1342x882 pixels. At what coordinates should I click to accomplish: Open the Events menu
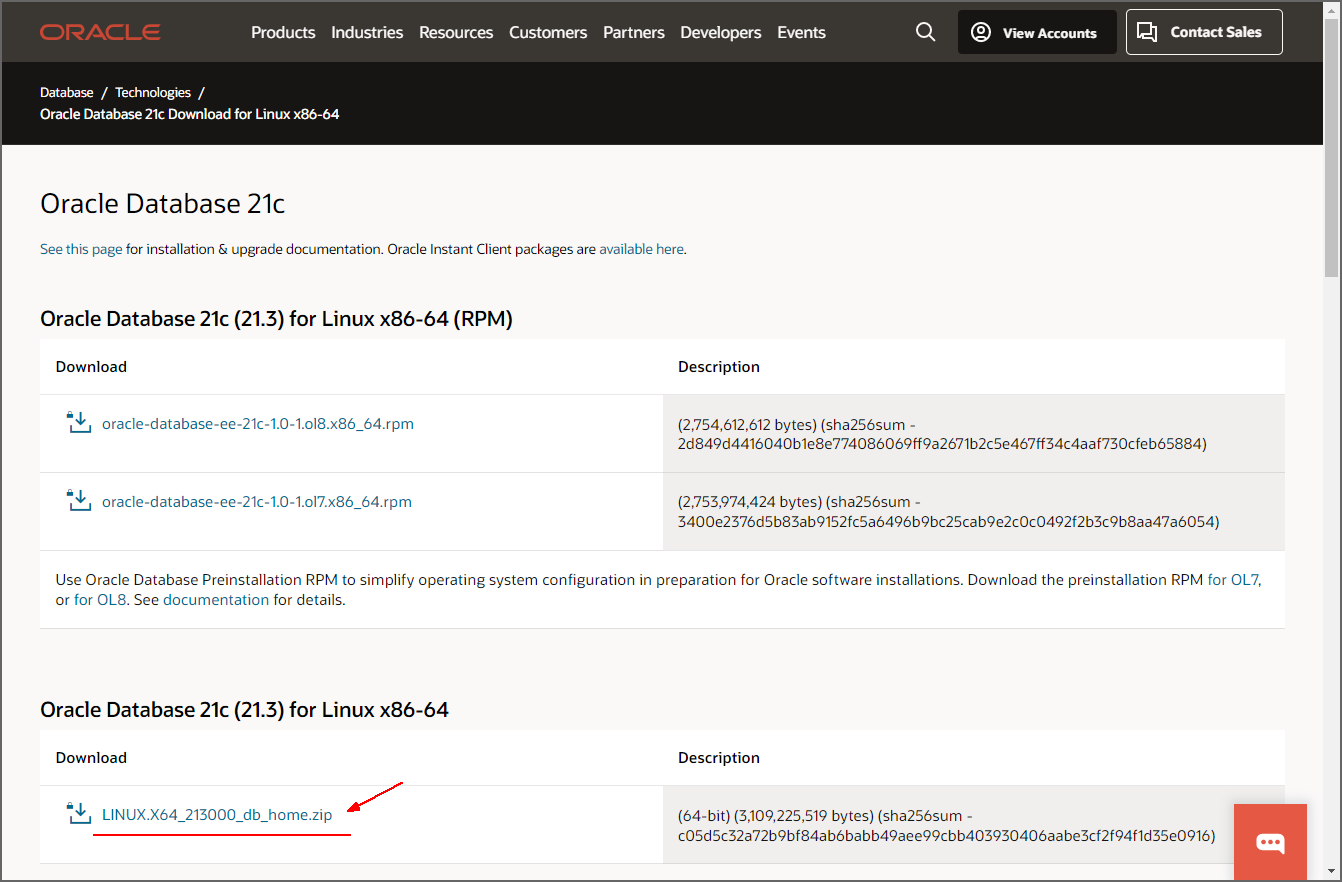click(802, 32)
